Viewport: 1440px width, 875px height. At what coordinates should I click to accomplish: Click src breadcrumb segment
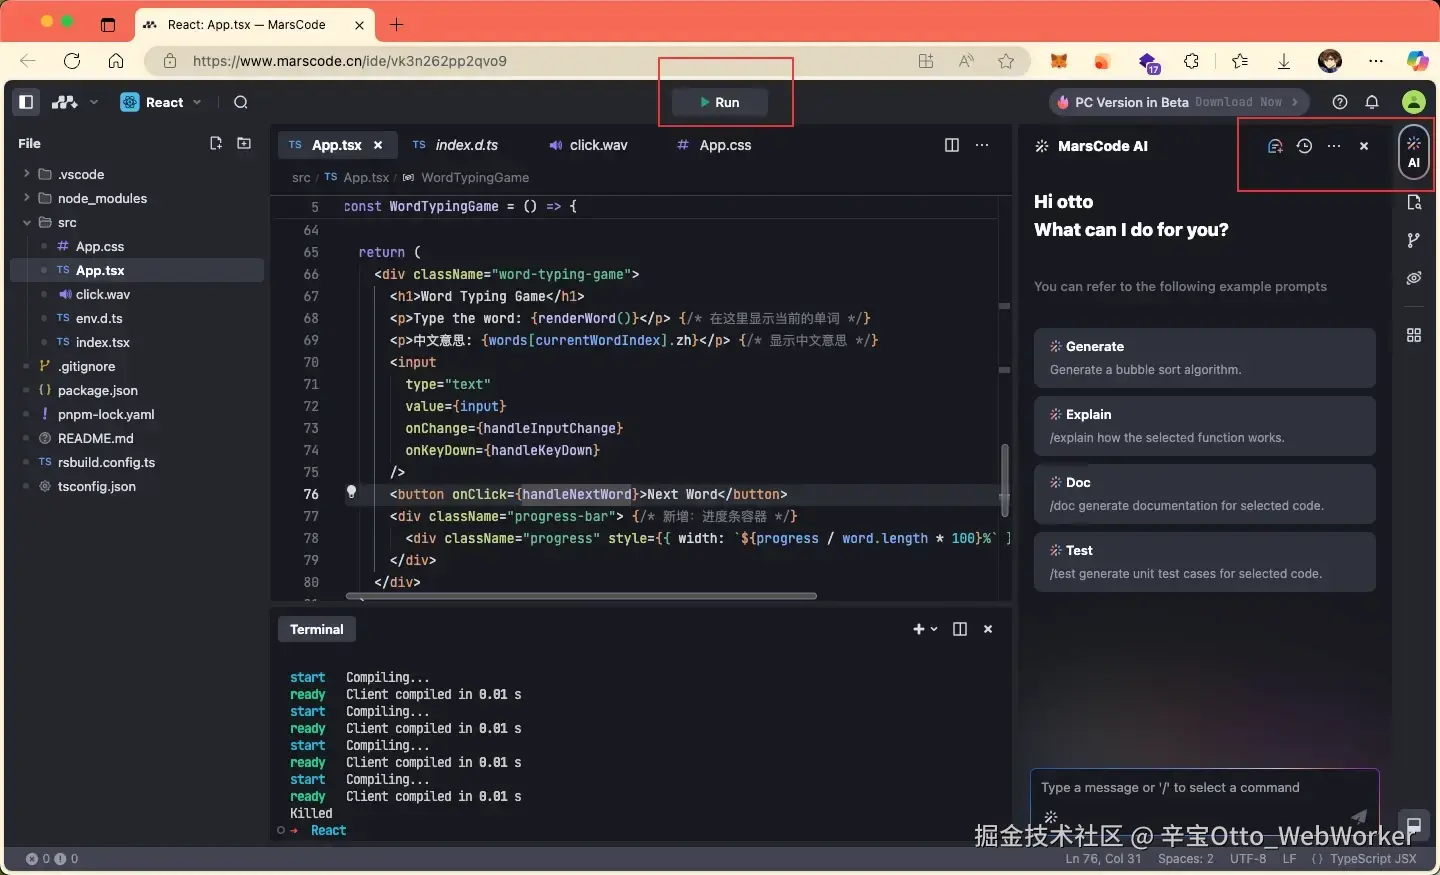tap(301, 177)
